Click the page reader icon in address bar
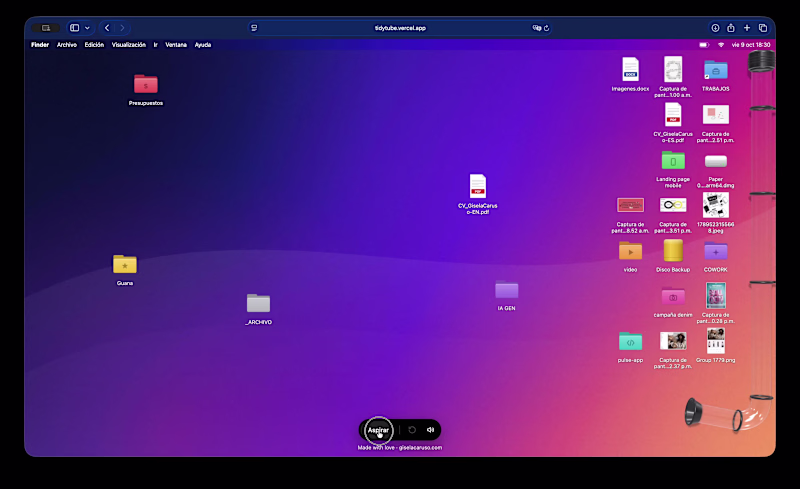The image size is (800, 489). 254,28
